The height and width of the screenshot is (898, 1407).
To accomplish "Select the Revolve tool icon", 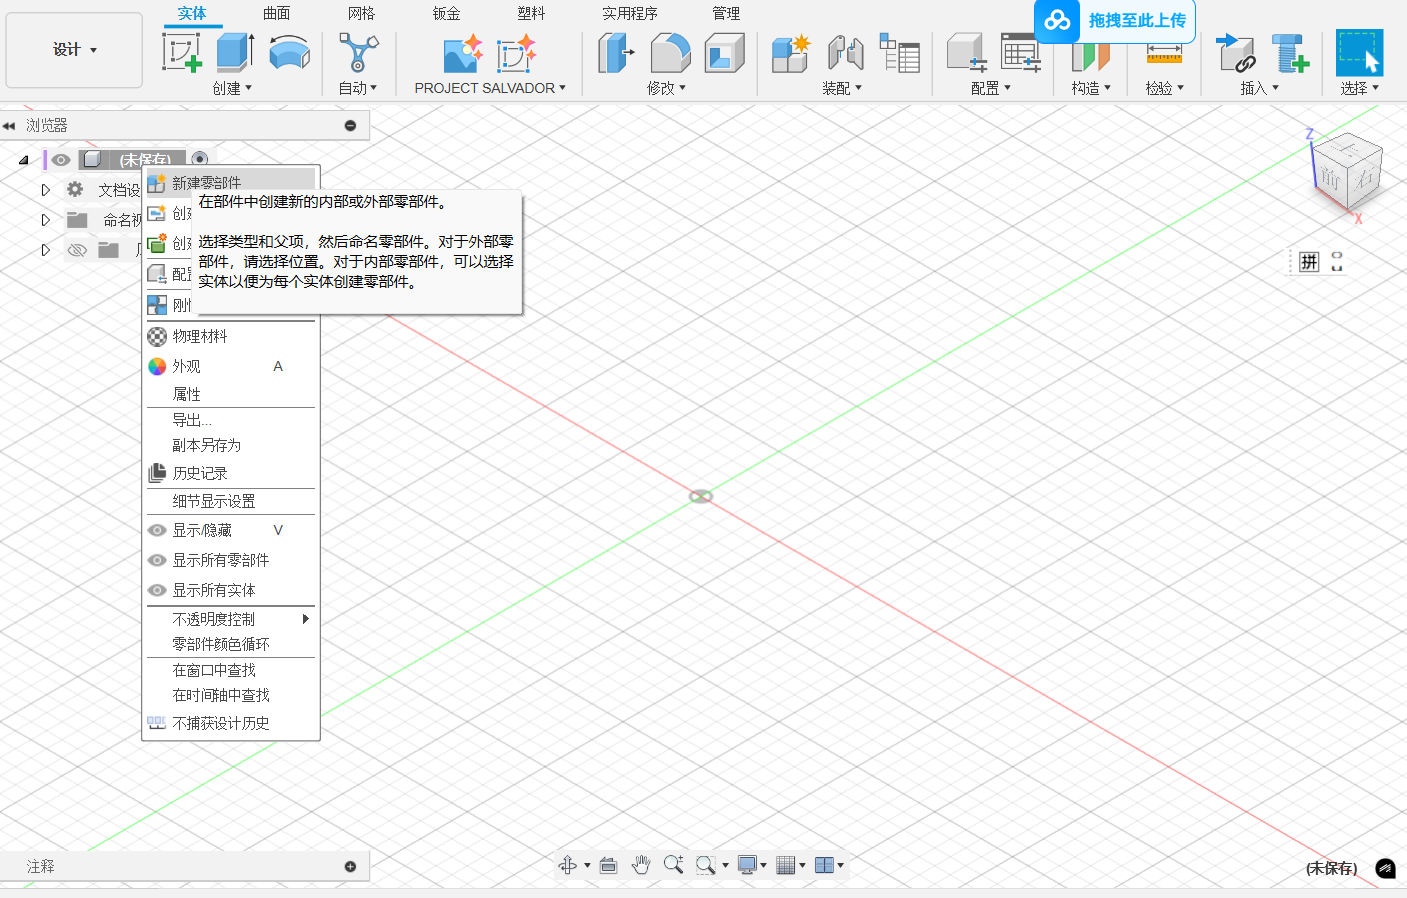I will tap(290, 52).
